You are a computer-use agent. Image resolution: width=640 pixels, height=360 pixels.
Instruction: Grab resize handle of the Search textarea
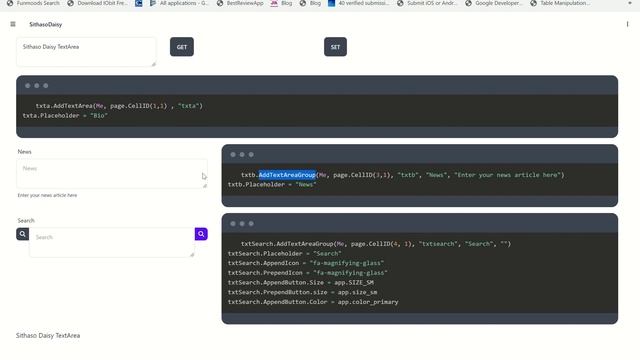(x=192, y=255)
